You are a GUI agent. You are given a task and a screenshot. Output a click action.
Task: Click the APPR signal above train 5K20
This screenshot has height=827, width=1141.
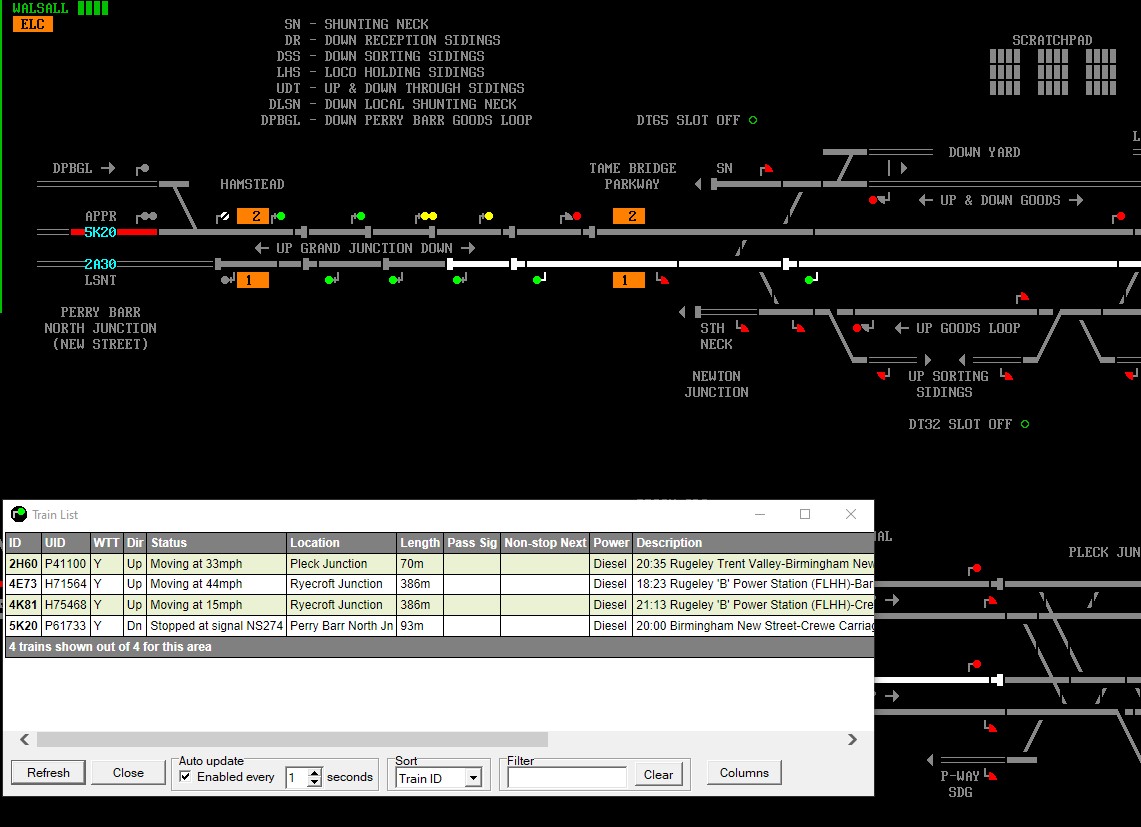pyautogui.click(x=146, y=216)
